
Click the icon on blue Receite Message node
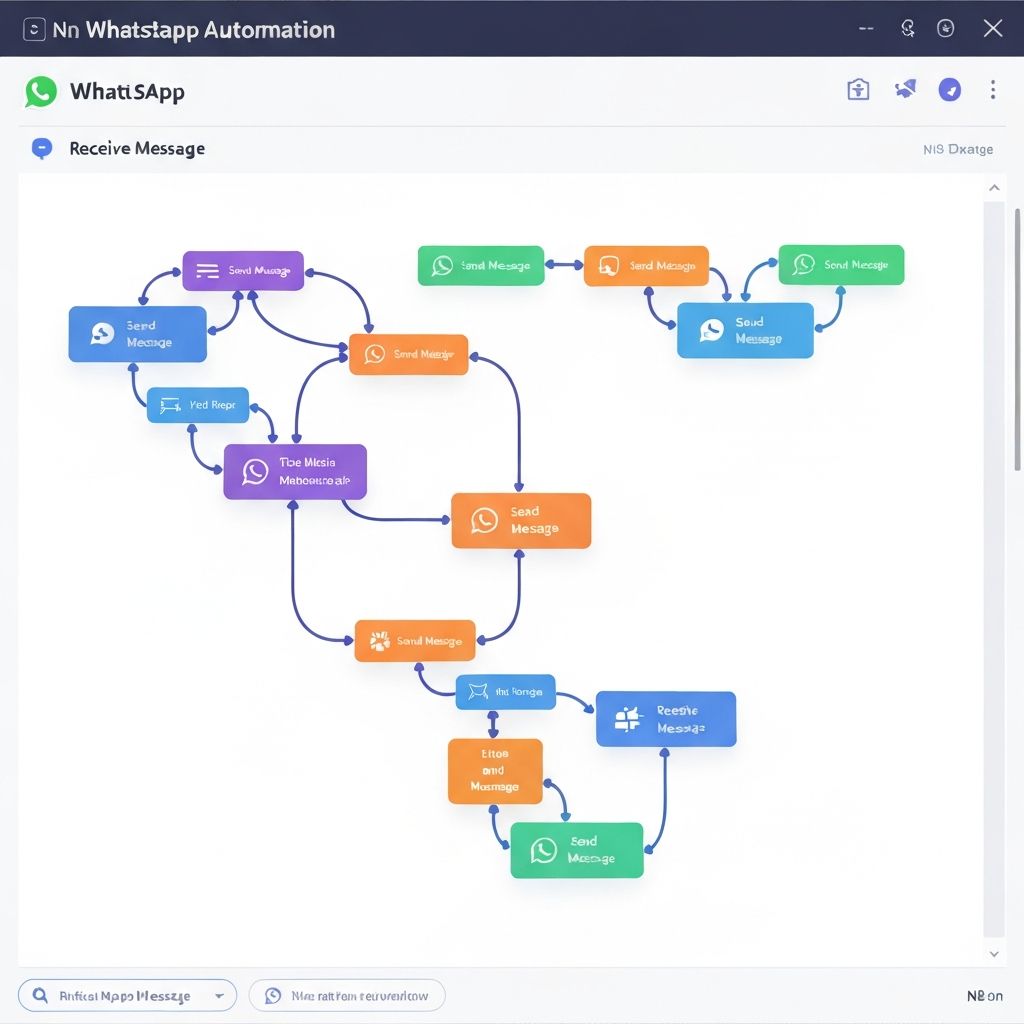[x=627, y=718]
